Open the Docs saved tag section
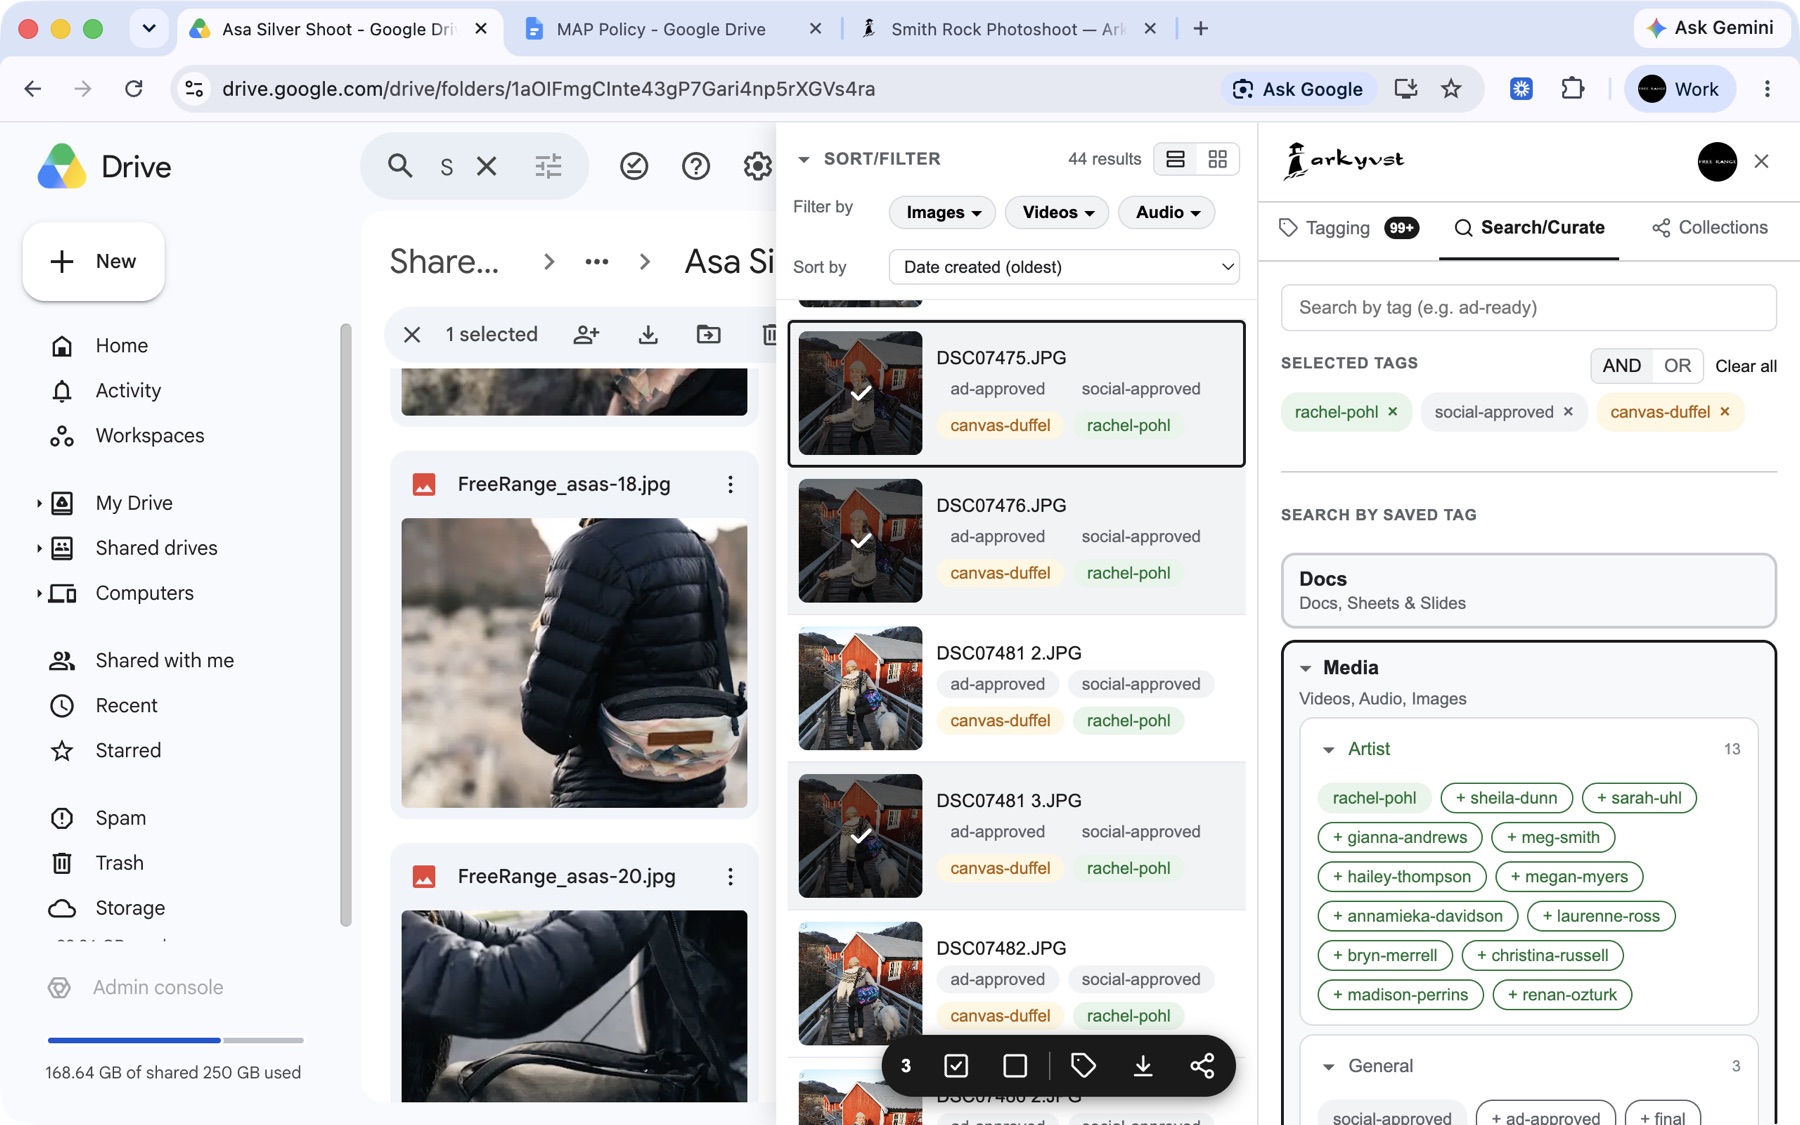This screenshot has width=1800, height=1125. coord(1528,591)
